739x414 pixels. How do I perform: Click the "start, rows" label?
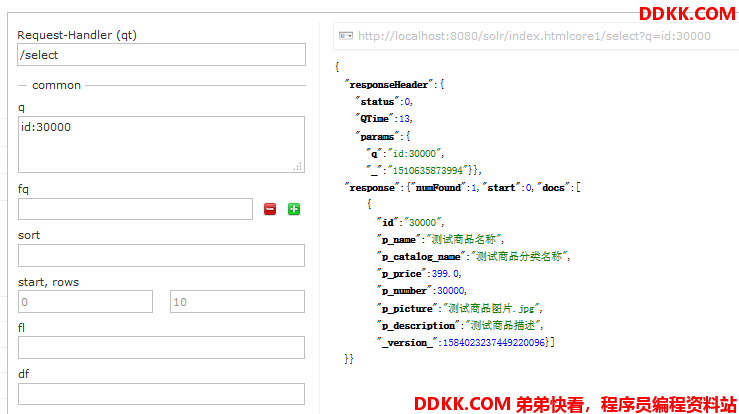(49, 282)
